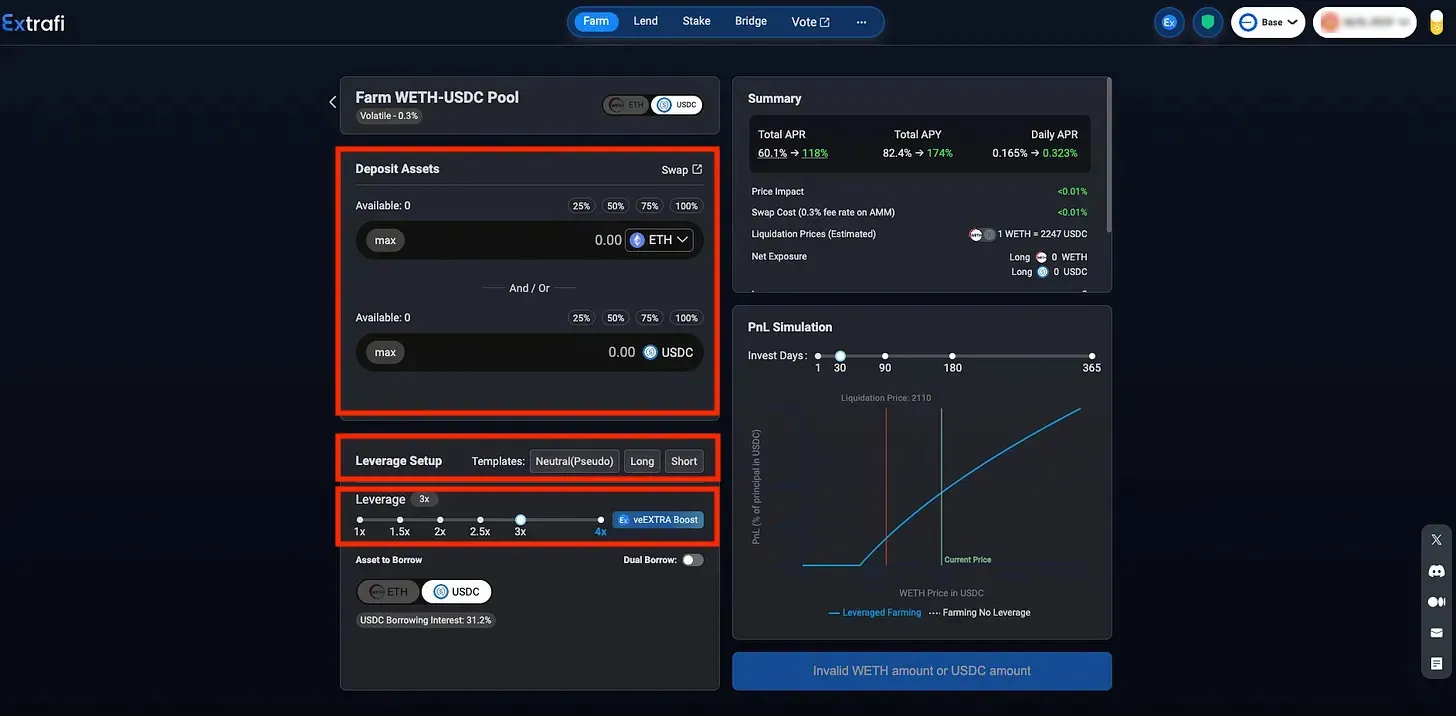The image size is (1456, 716).
Task: Set invest days to 1
Action: pyautogui.click(x=818, y=356)
